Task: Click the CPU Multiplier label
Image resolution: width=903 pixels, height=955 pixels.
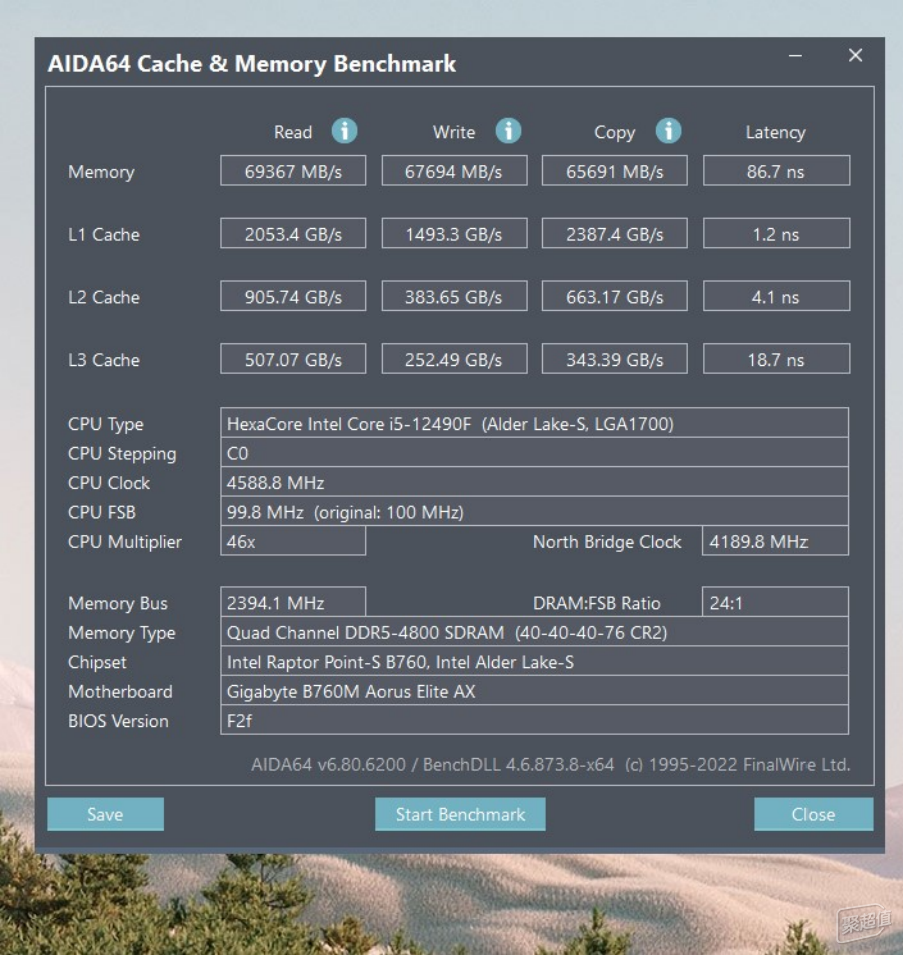Action: coord(125,542)
